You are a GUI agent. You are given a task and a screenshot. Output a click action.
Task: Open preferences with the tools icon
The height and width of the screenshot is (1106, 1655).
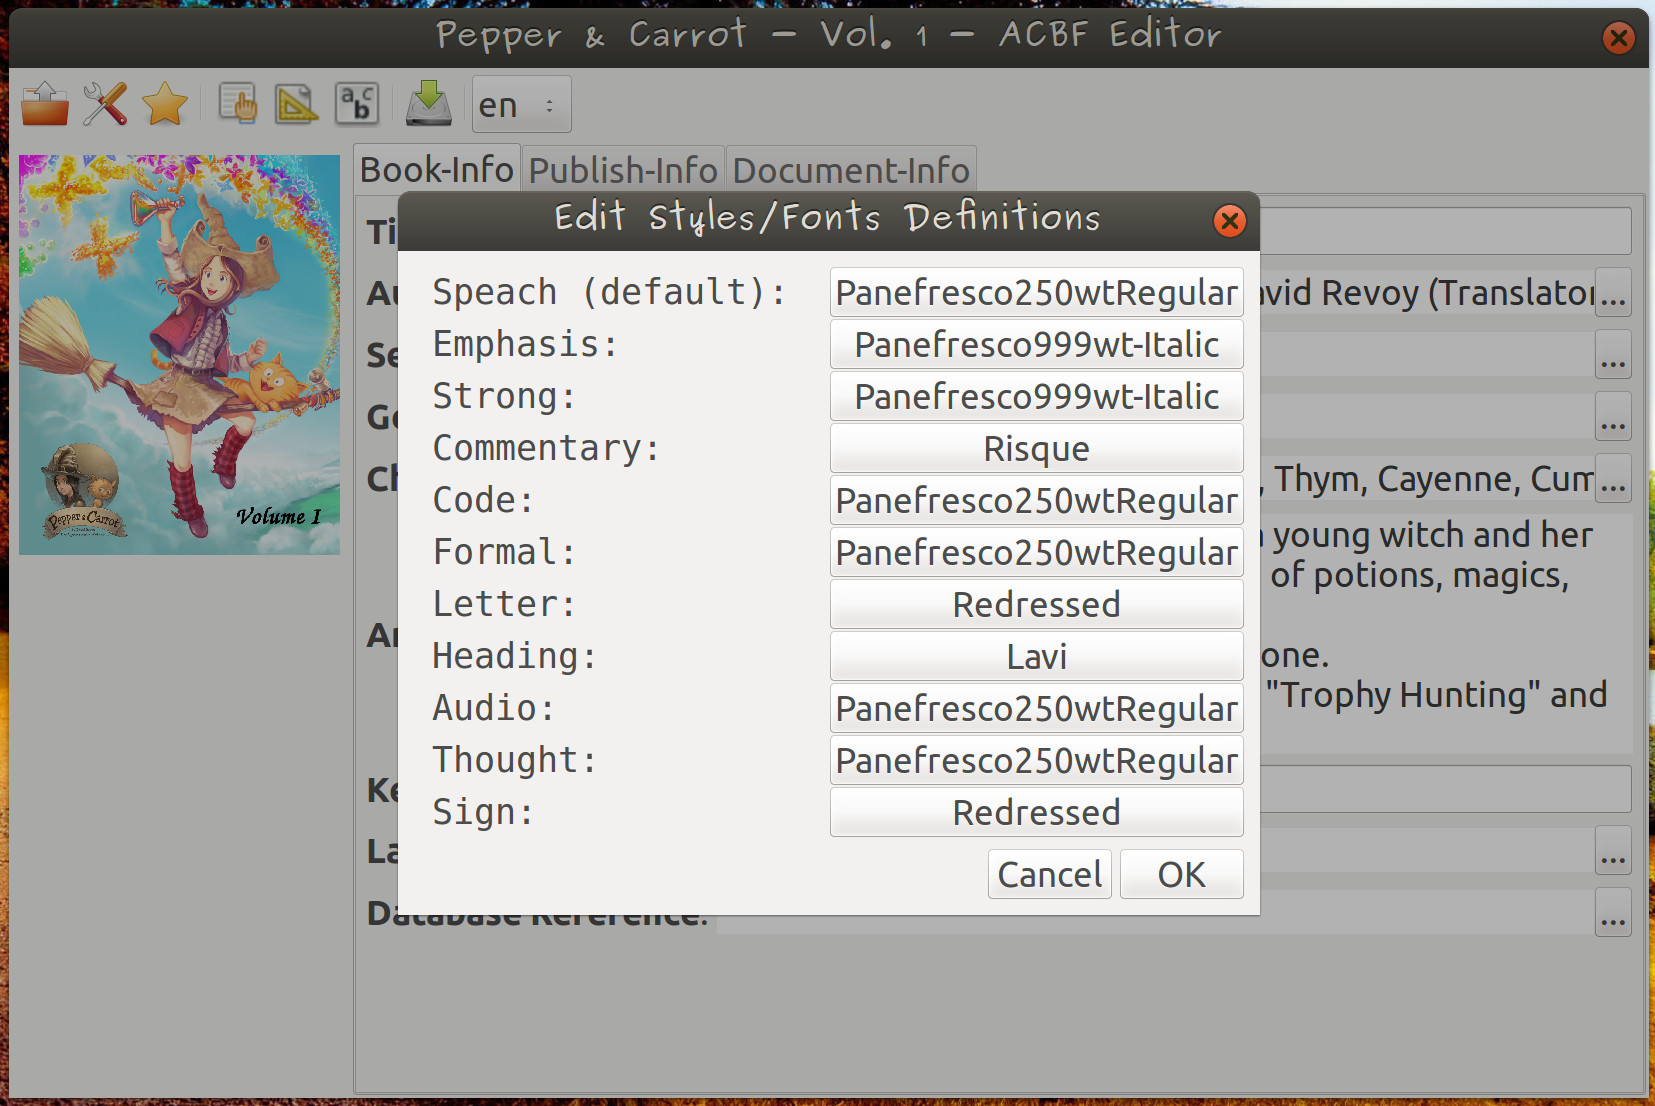pos(105,104)
